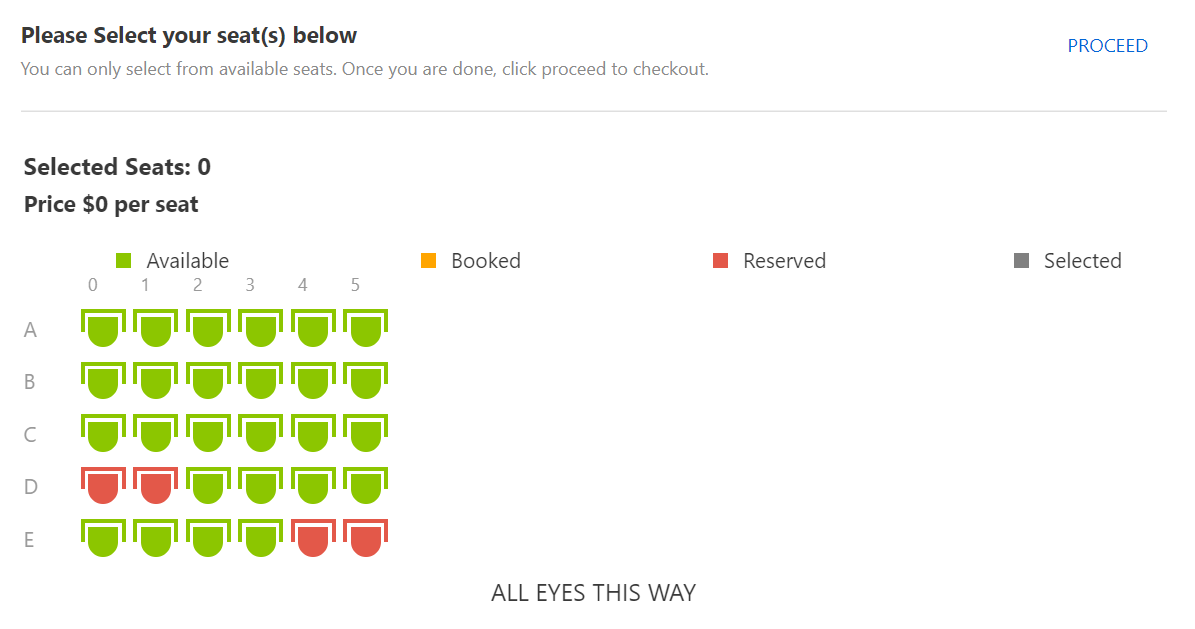
Task: Select seat C0 in row C
Action: coord(103,433)
